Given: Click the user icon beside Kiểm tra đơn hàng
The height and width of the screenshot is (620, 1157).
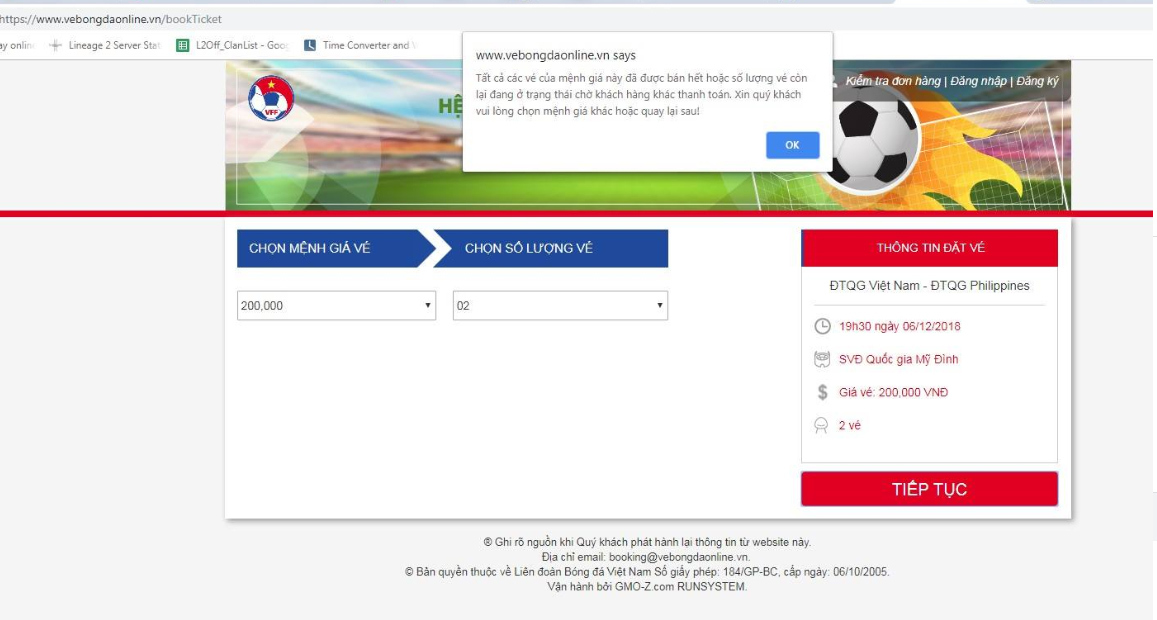Looking at the screenshot, I should (835, 81).
